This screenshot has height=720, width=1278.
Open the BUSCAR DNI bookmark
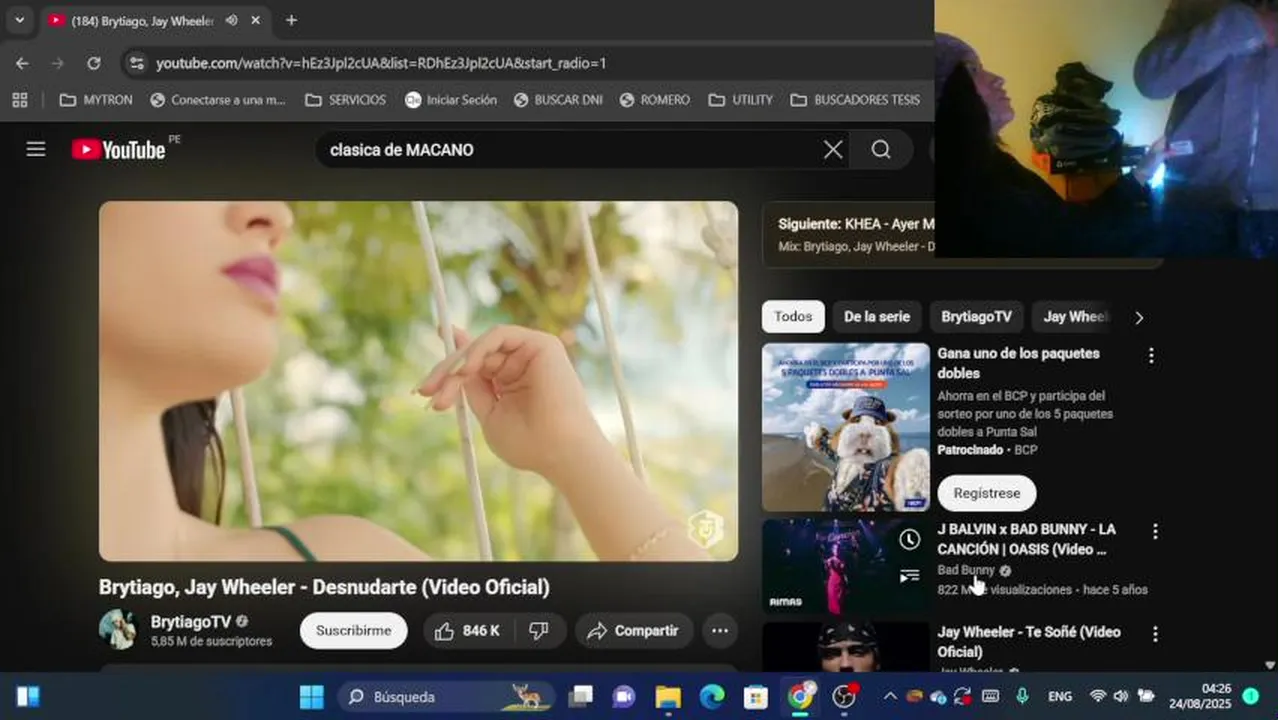pyautogui.click(x=558, y=100)
